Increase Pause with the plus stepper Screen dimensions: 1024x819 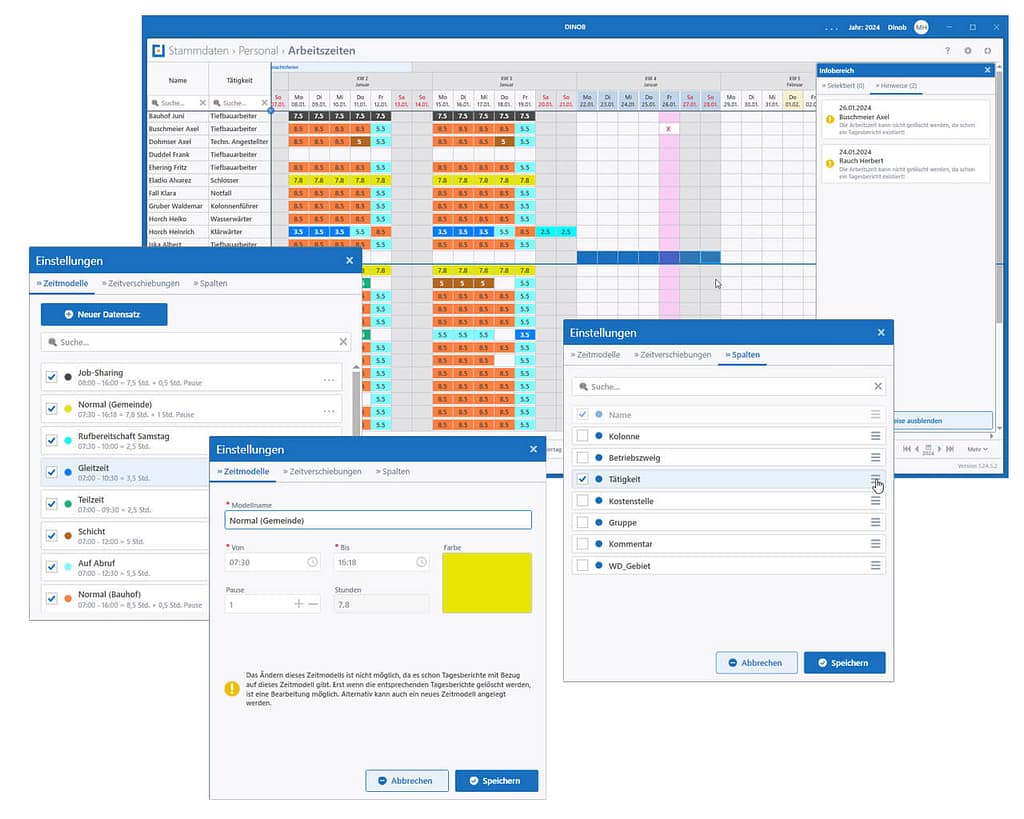pyautogui.click(x=298, y=604)
